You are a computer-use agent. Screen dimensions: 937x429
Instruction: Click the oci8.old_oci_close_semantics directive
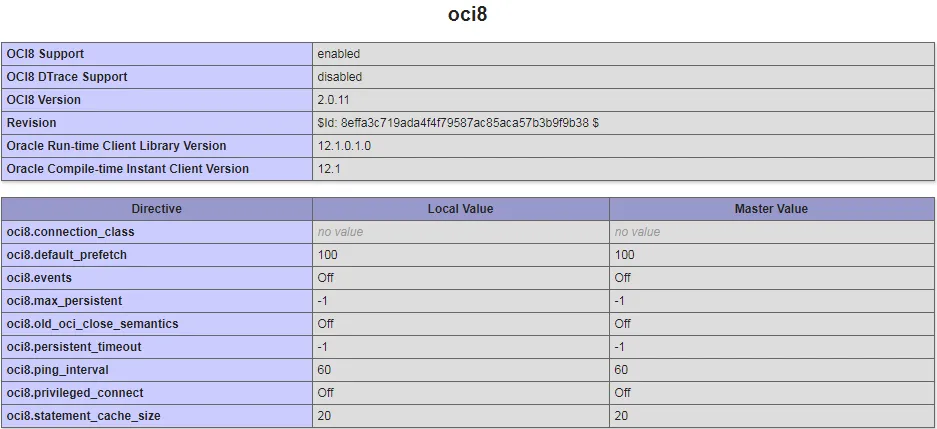pyautogui.click(x=92, y=324)
